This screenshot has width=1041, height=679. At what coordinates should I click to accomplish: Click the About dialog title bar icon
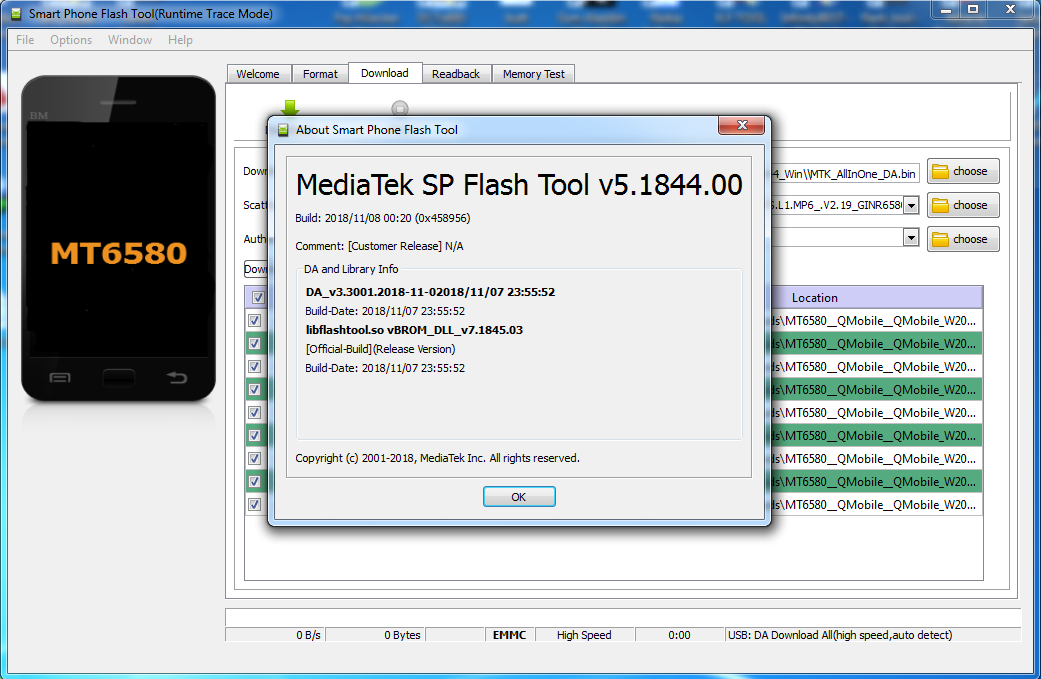click(283, 130)
